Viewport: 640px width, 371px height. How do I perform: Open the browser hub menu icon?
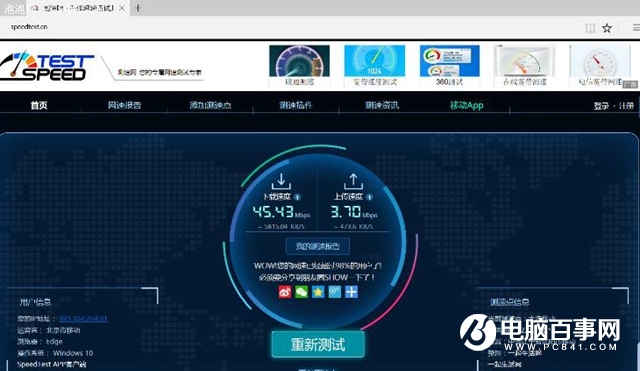click(636, 28)
